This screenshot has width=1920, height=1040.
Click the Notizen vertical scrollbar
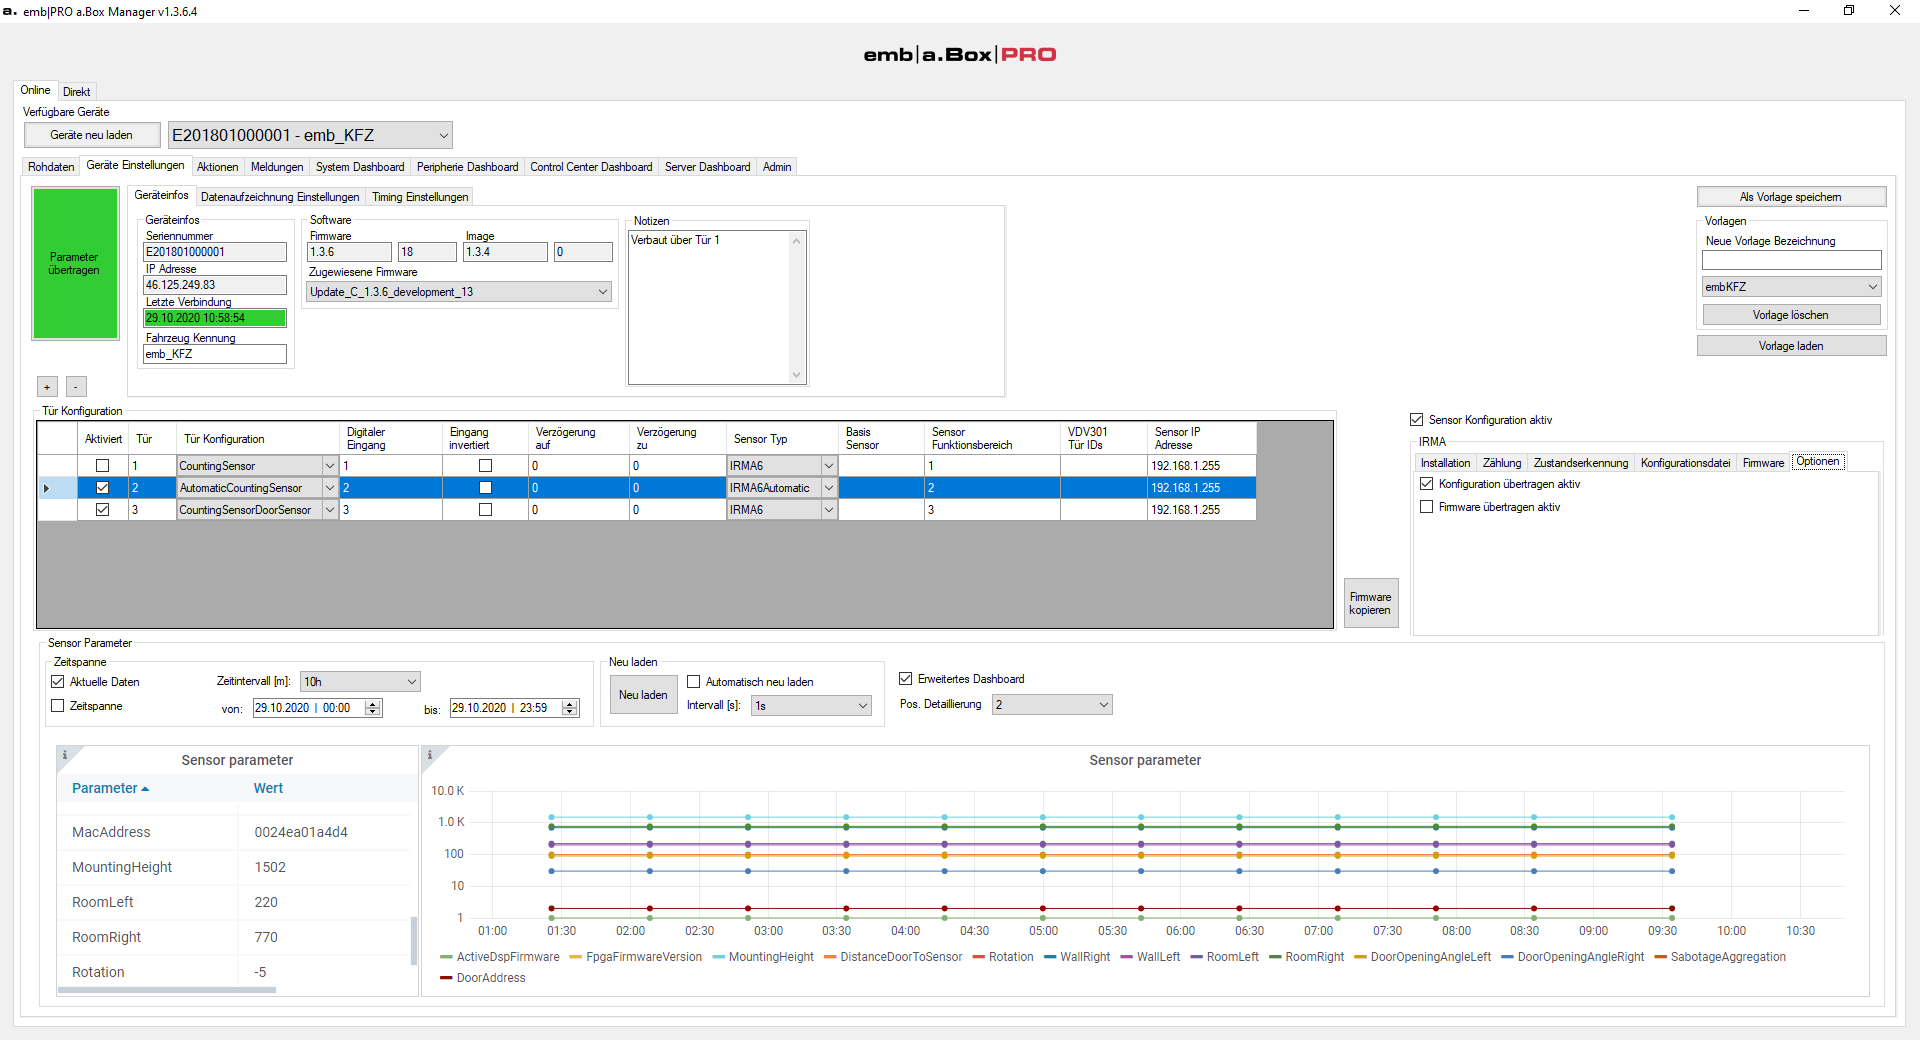point(797,307)
